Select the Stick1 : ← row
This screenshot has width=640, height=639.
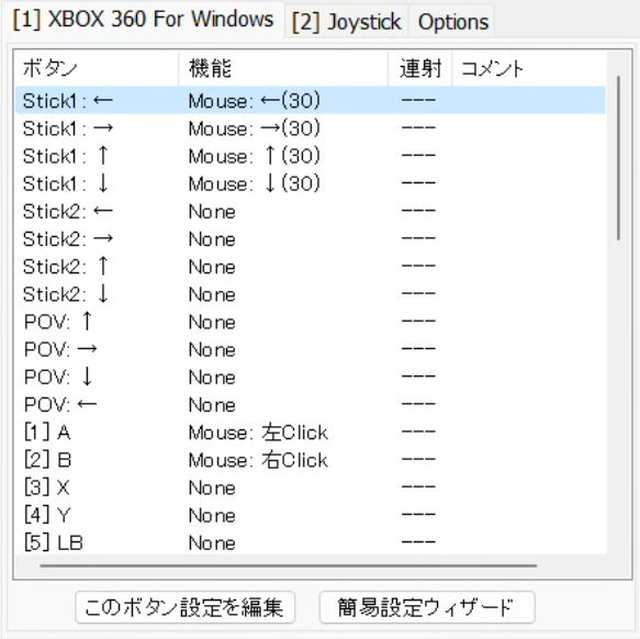310,100
